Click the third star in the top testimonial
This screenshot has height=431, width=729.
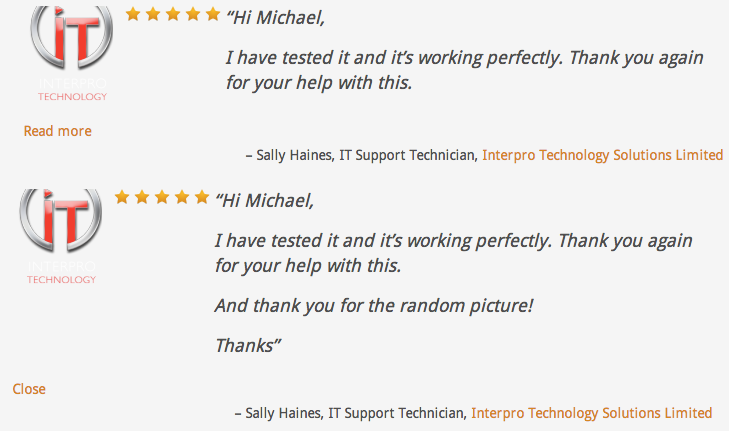click(173, 14)
